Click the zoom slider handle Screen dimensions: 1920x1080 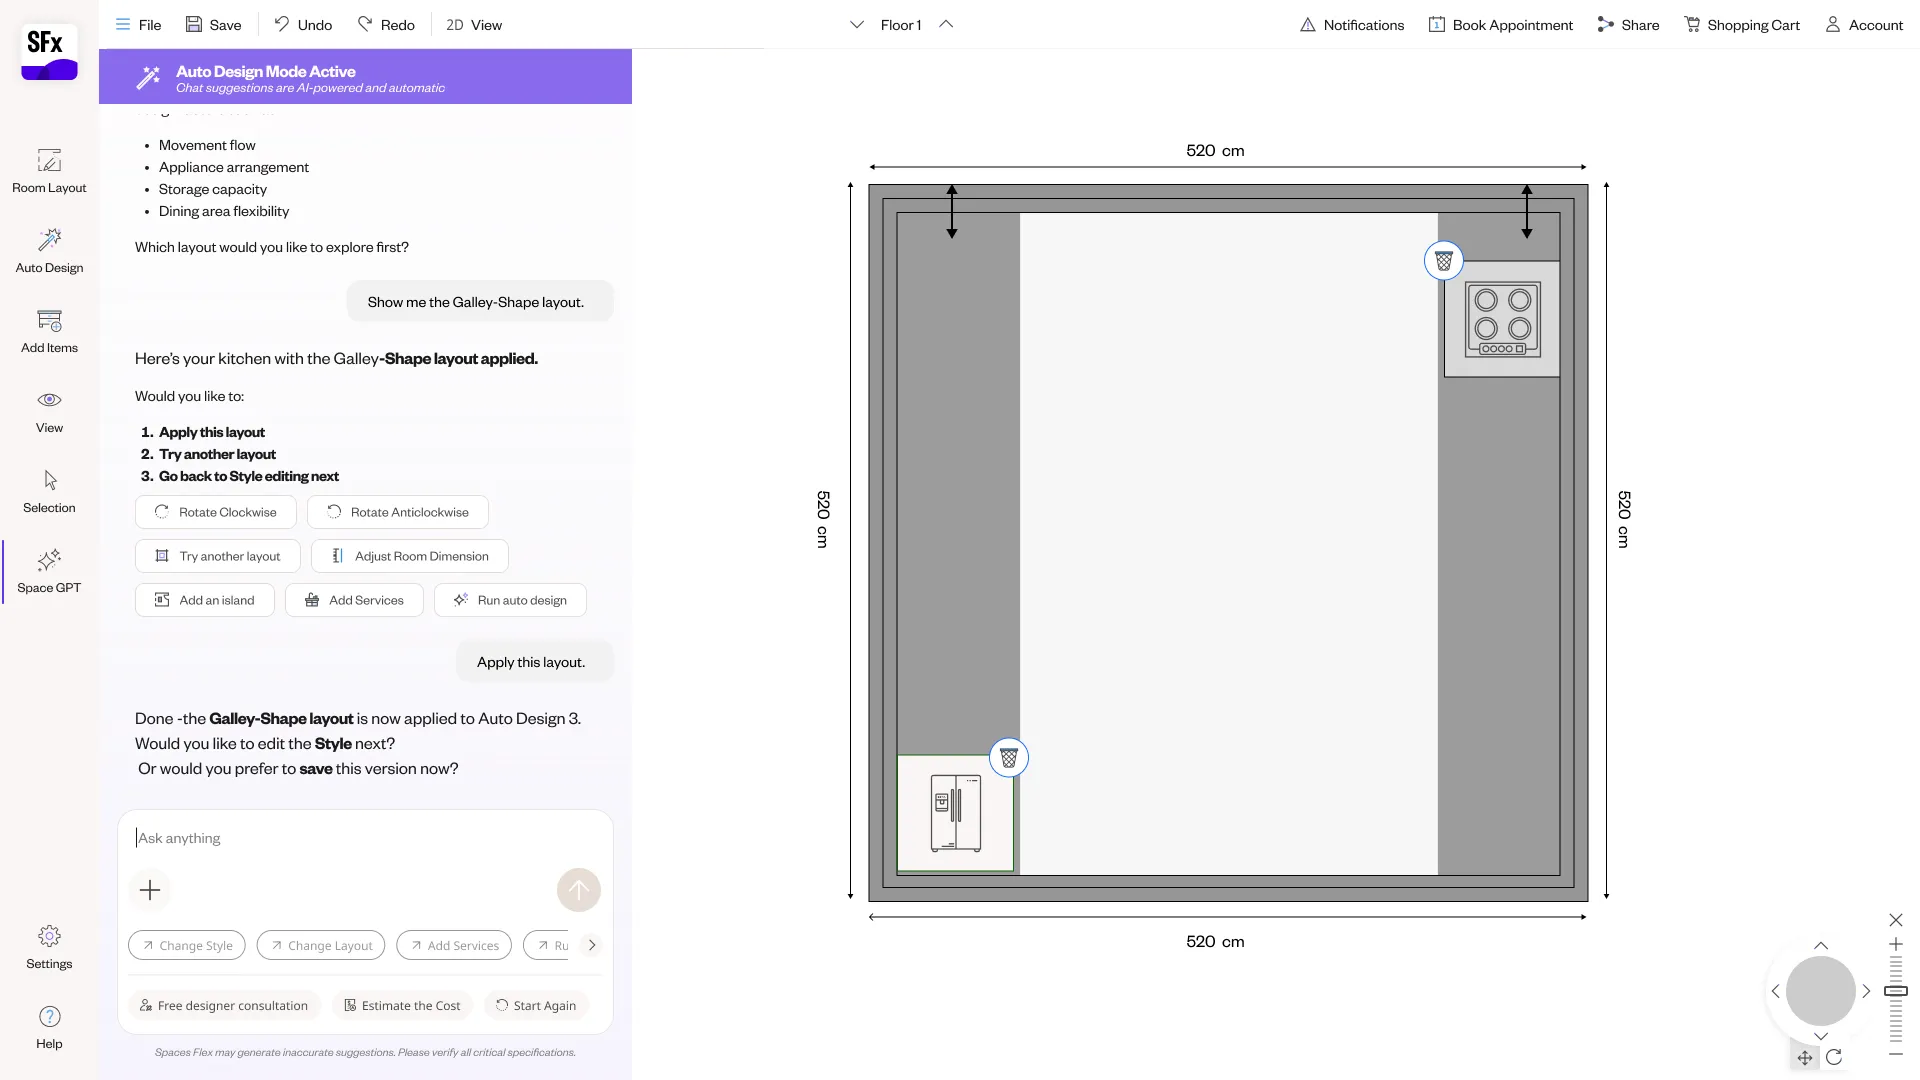(1896, 991)
